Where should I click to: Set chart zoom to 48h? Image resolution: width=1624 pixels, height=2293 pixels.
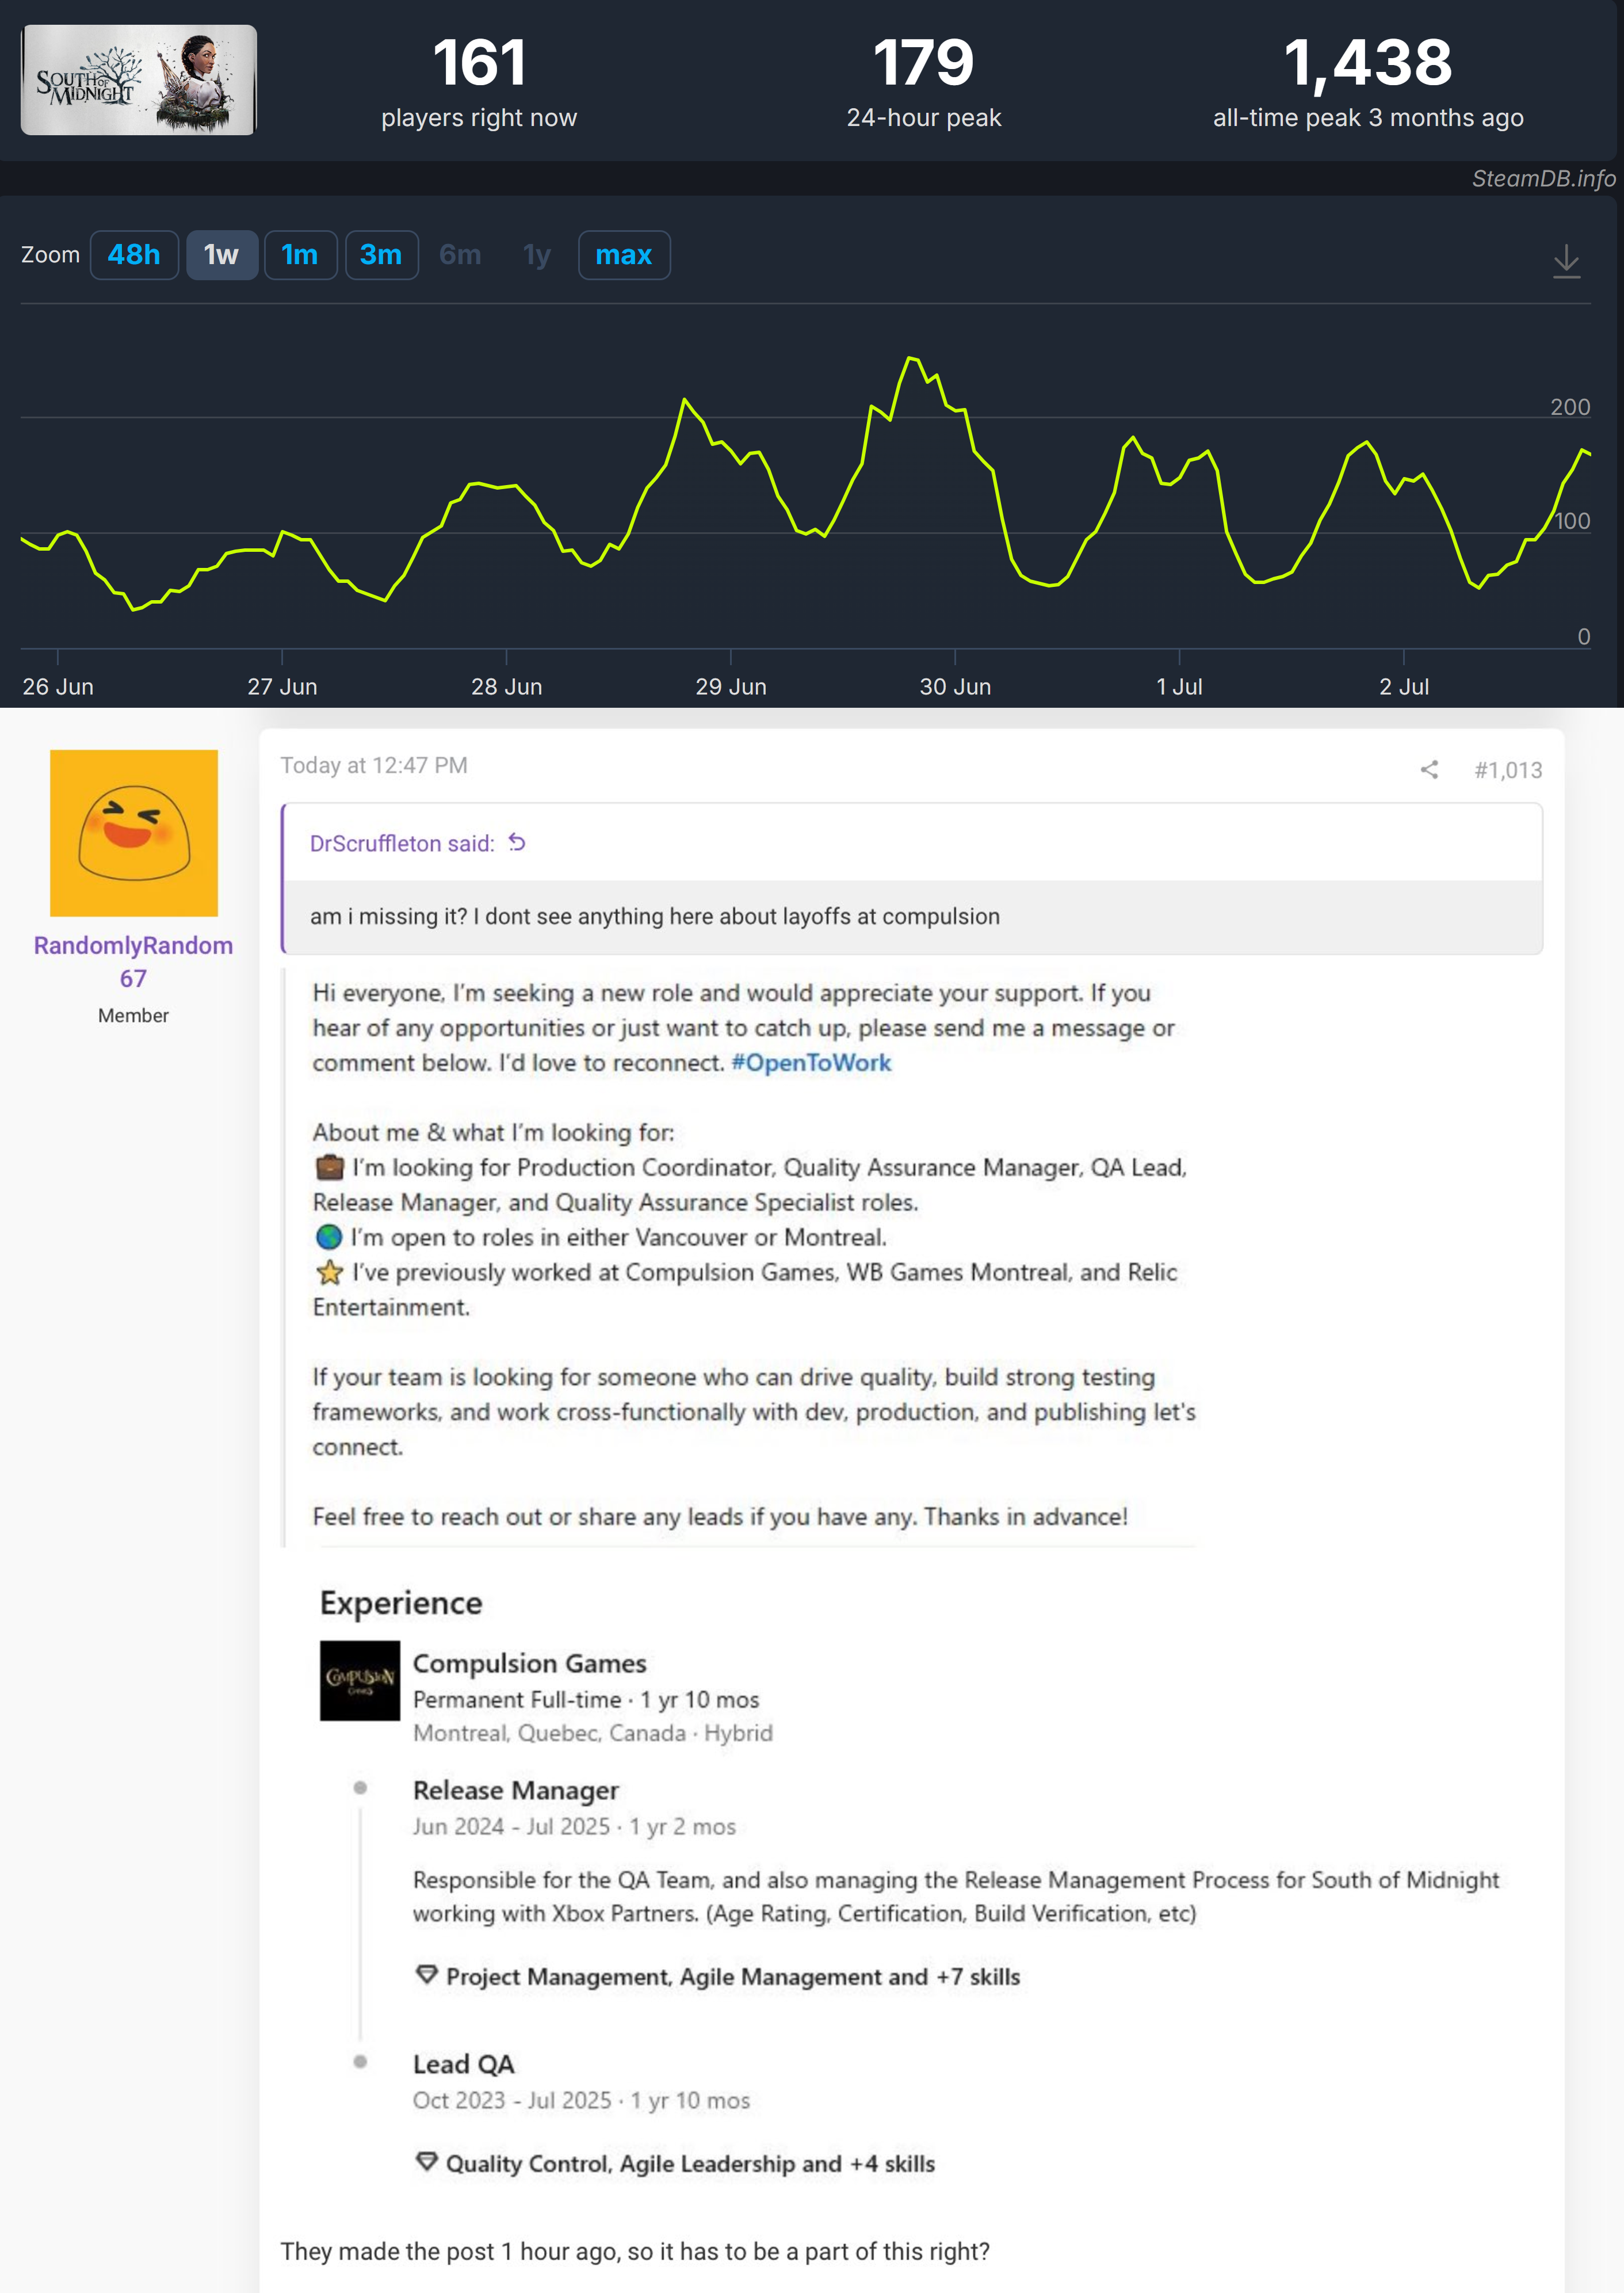coord(134,255)
